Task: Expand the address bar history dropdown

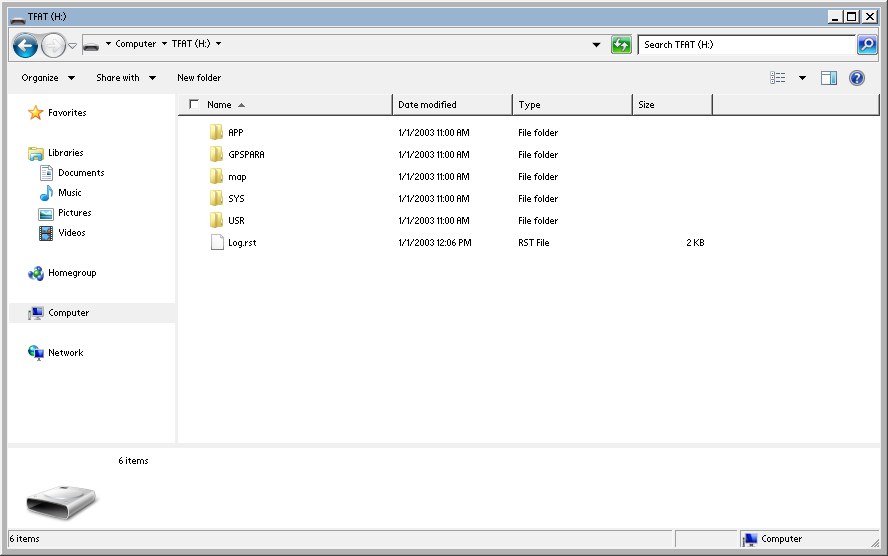Action: tap(597, 45)
